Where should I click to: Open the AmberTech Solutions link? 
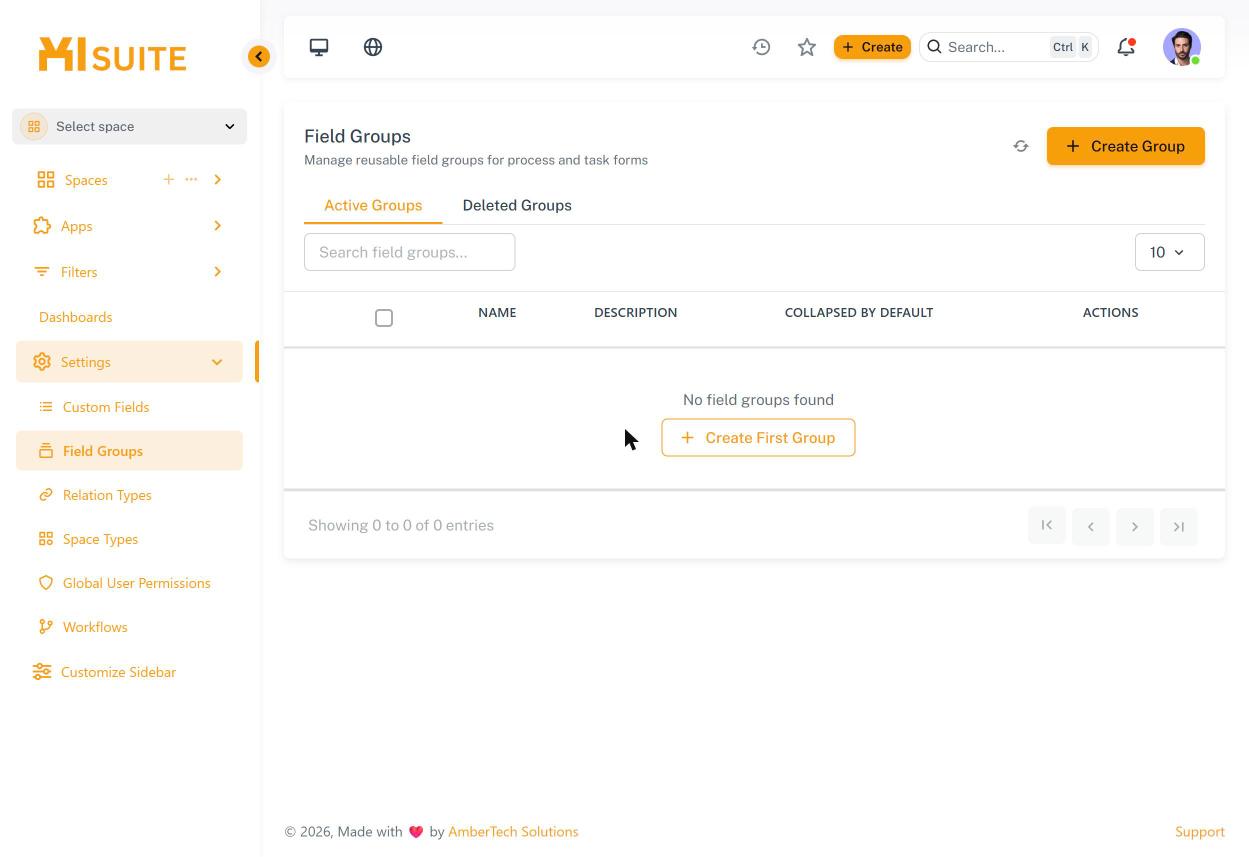tap(513, 832)
